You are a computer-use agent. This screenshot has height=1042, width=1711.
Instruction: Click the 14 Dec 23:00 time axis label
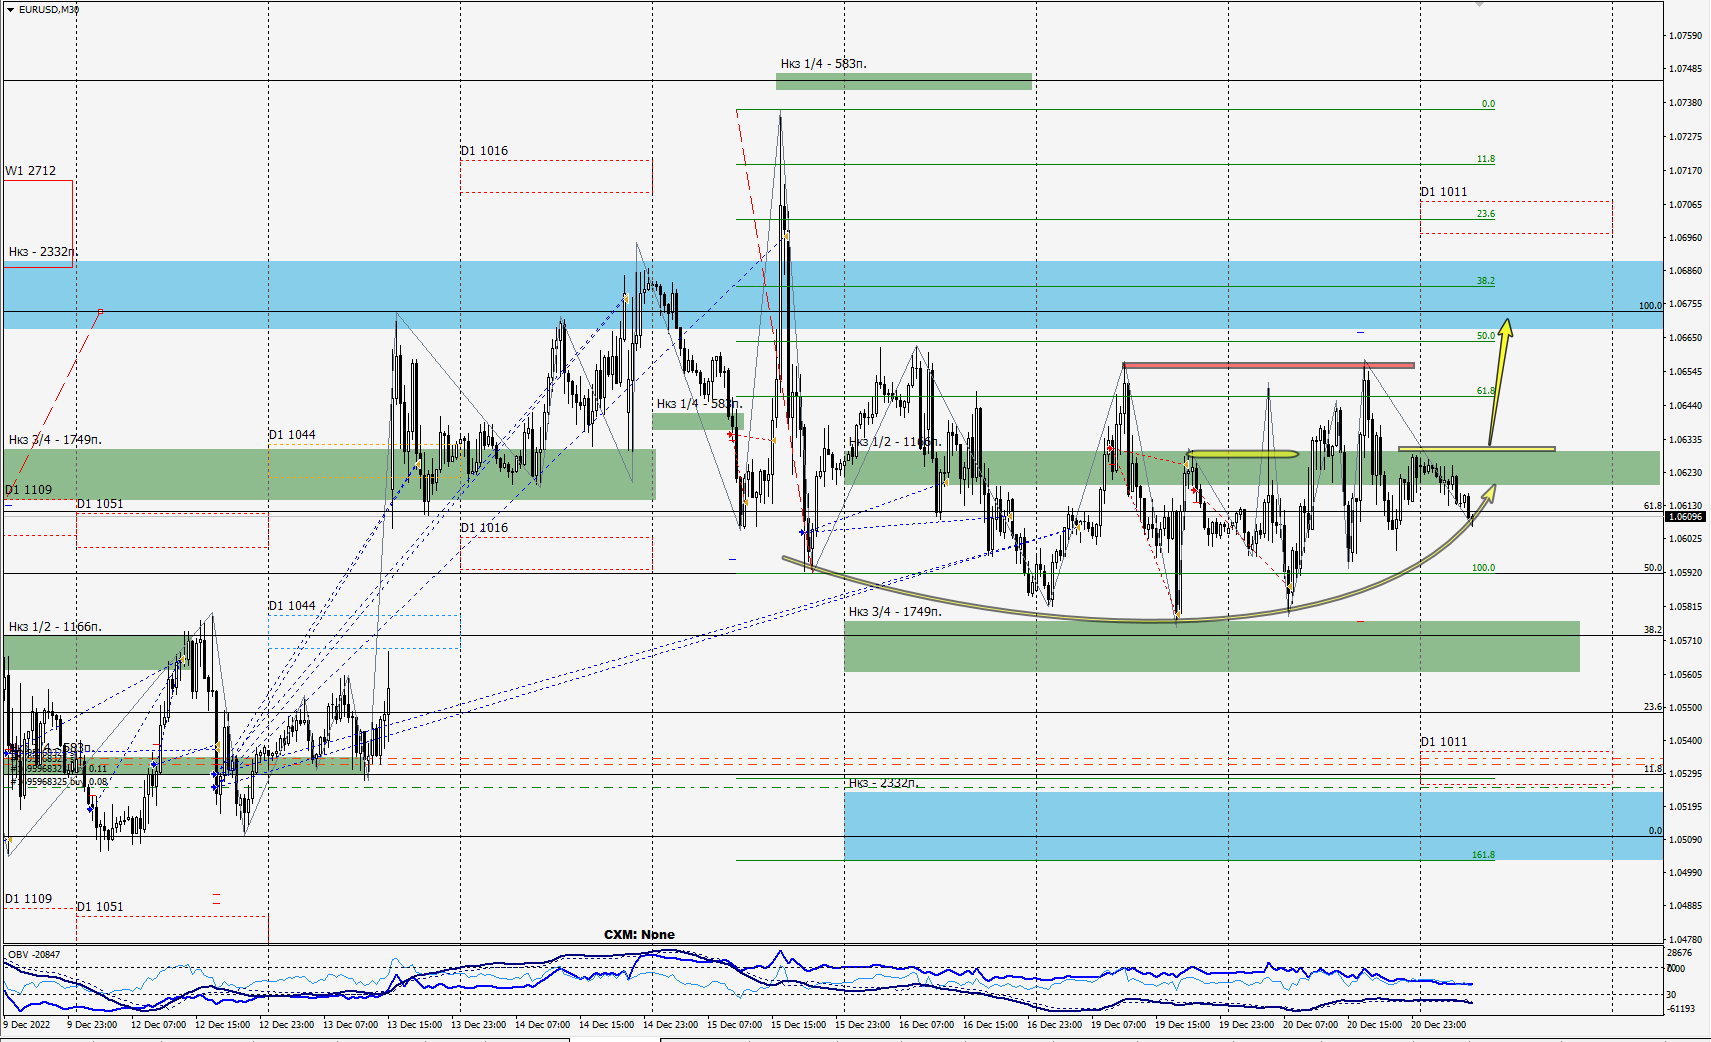pyautogui.click(x=670, y=1024)
